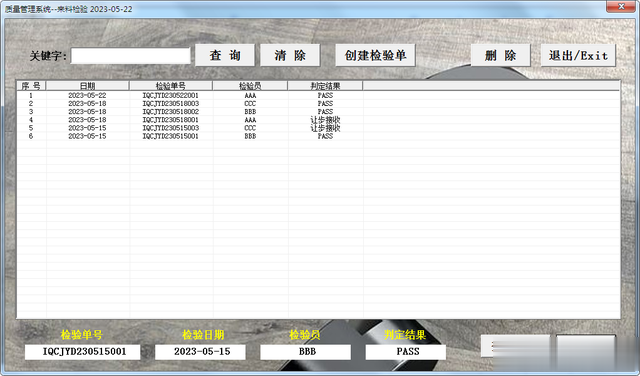The height and width of the screenshot is (376, 640).
Task: Open 创建检验单 to create inspection form
Action: (376, 56)
